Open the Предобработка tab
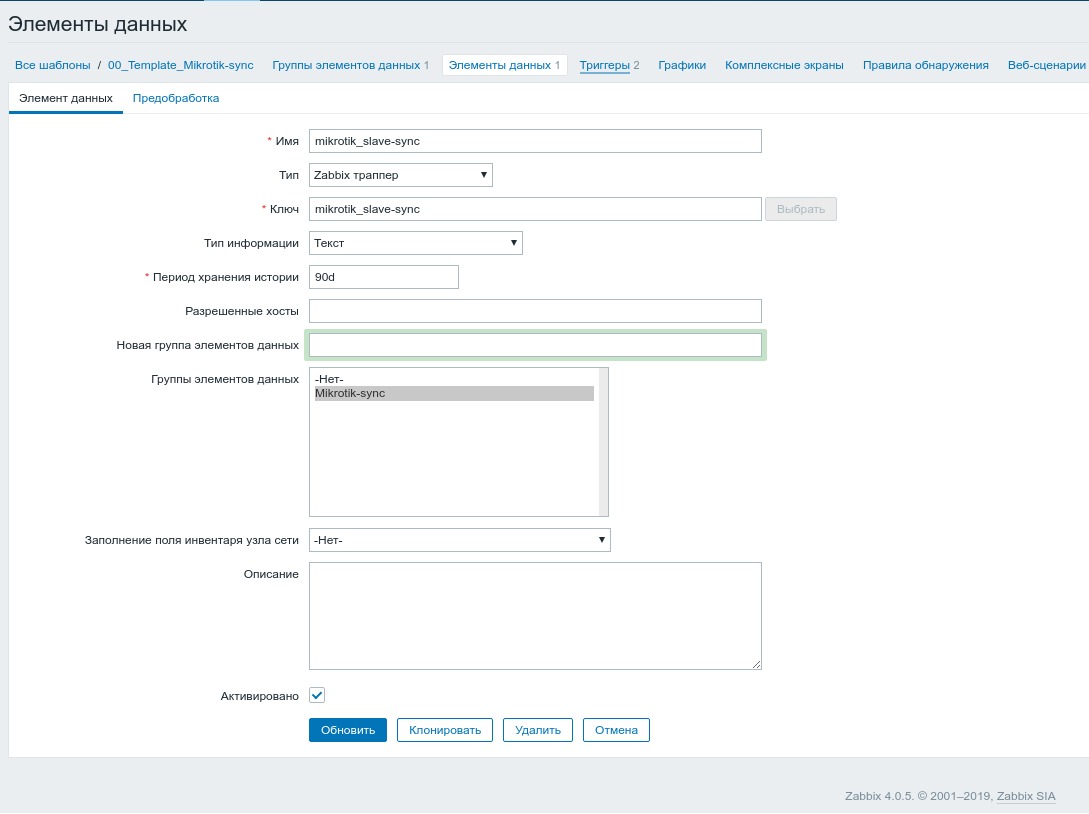This screenshot has height=814, width=1089. pyautogui.click(x=176, y=98)
